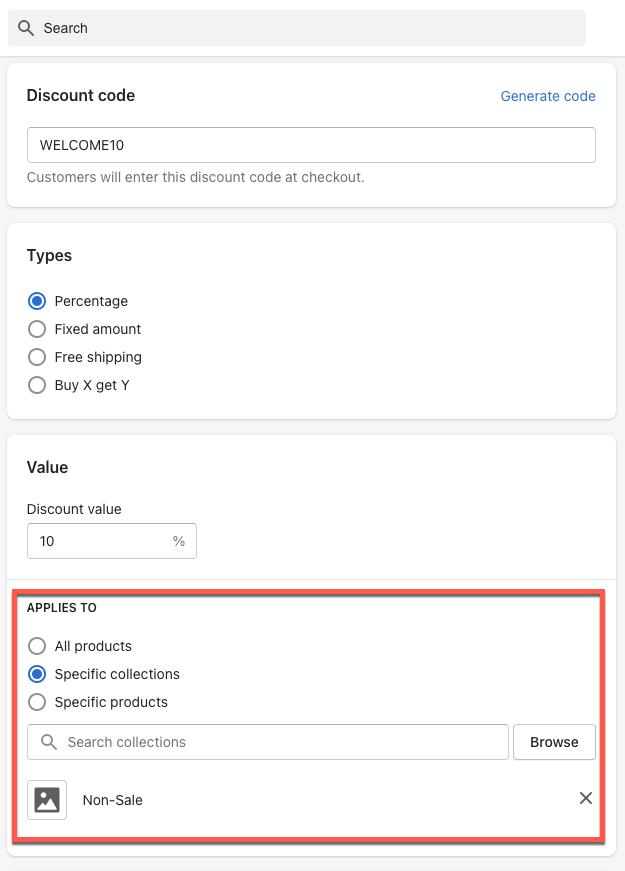The width and height of the screenshot is (625, 871).
Task: Select the Percentage discount type
Action: [x=37, y=301]
